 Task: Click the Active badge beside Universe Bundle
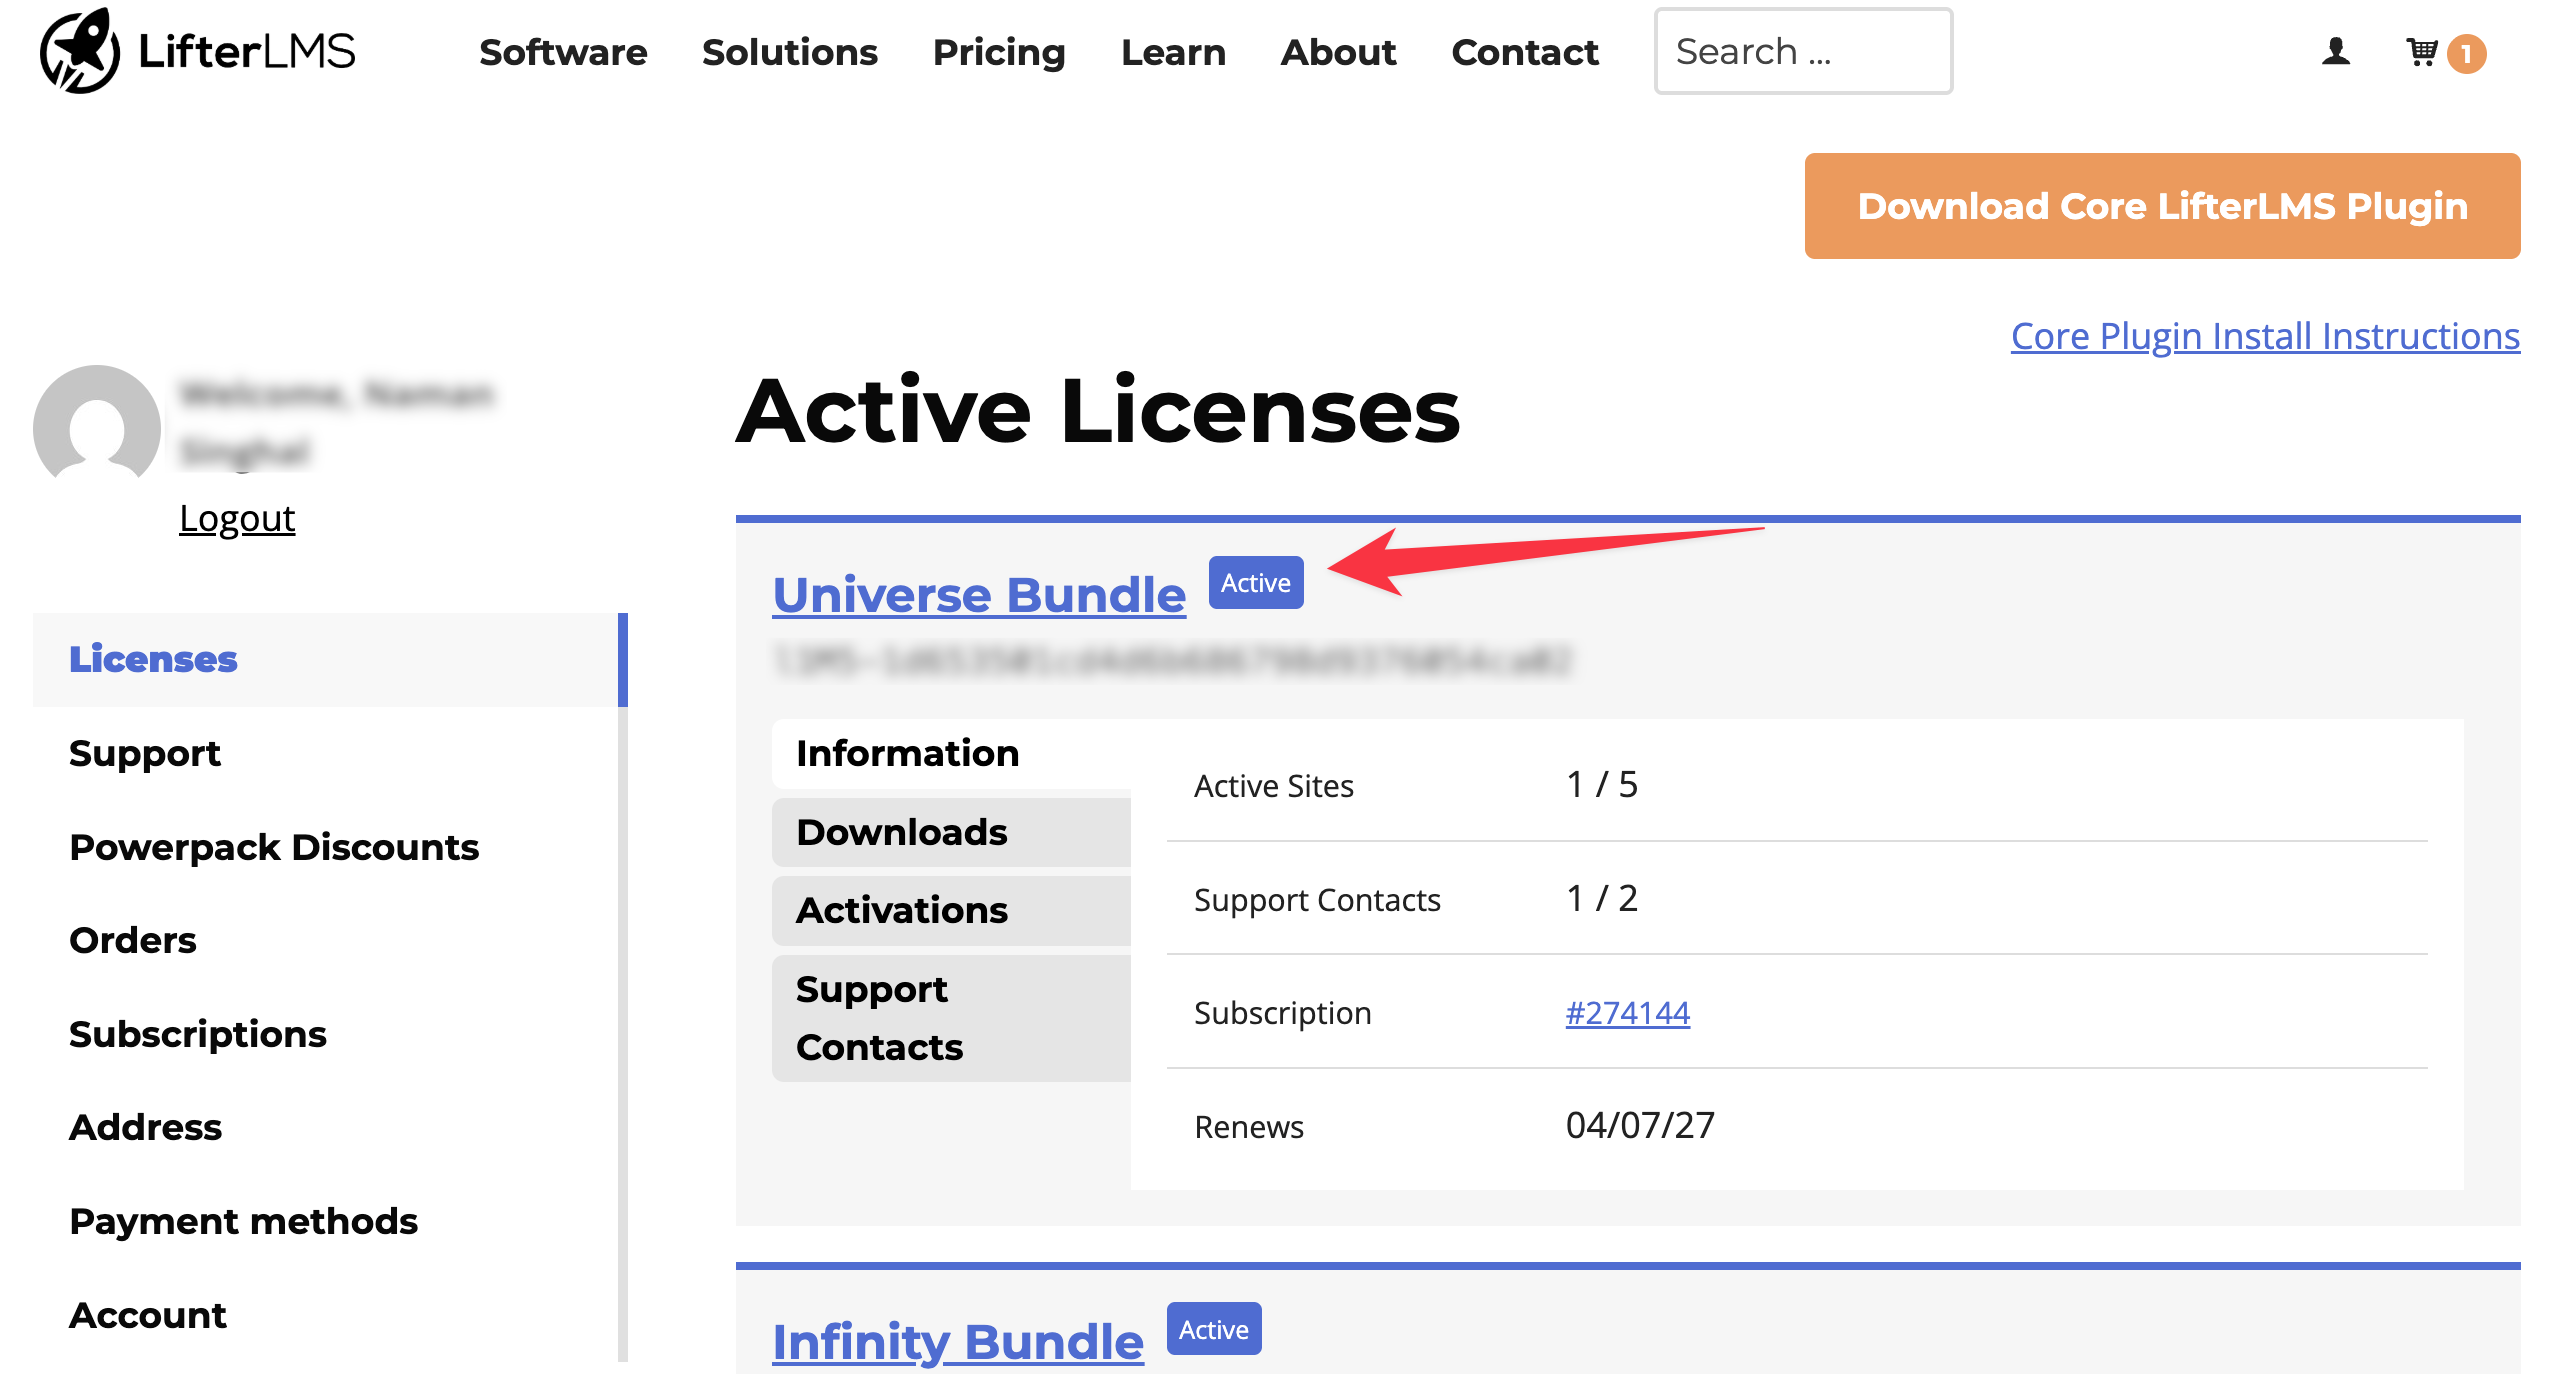coord(1256,582)
